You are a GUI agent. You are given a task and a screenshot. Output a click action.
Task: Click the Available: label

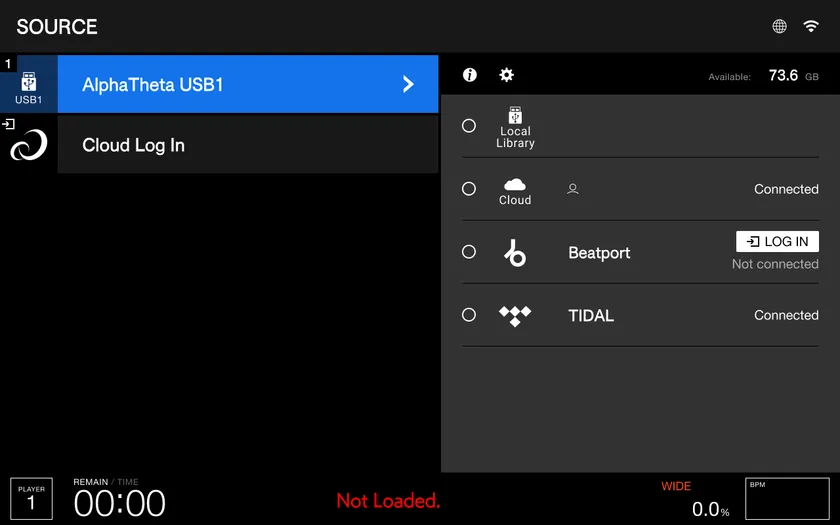[x=729, y=77]
